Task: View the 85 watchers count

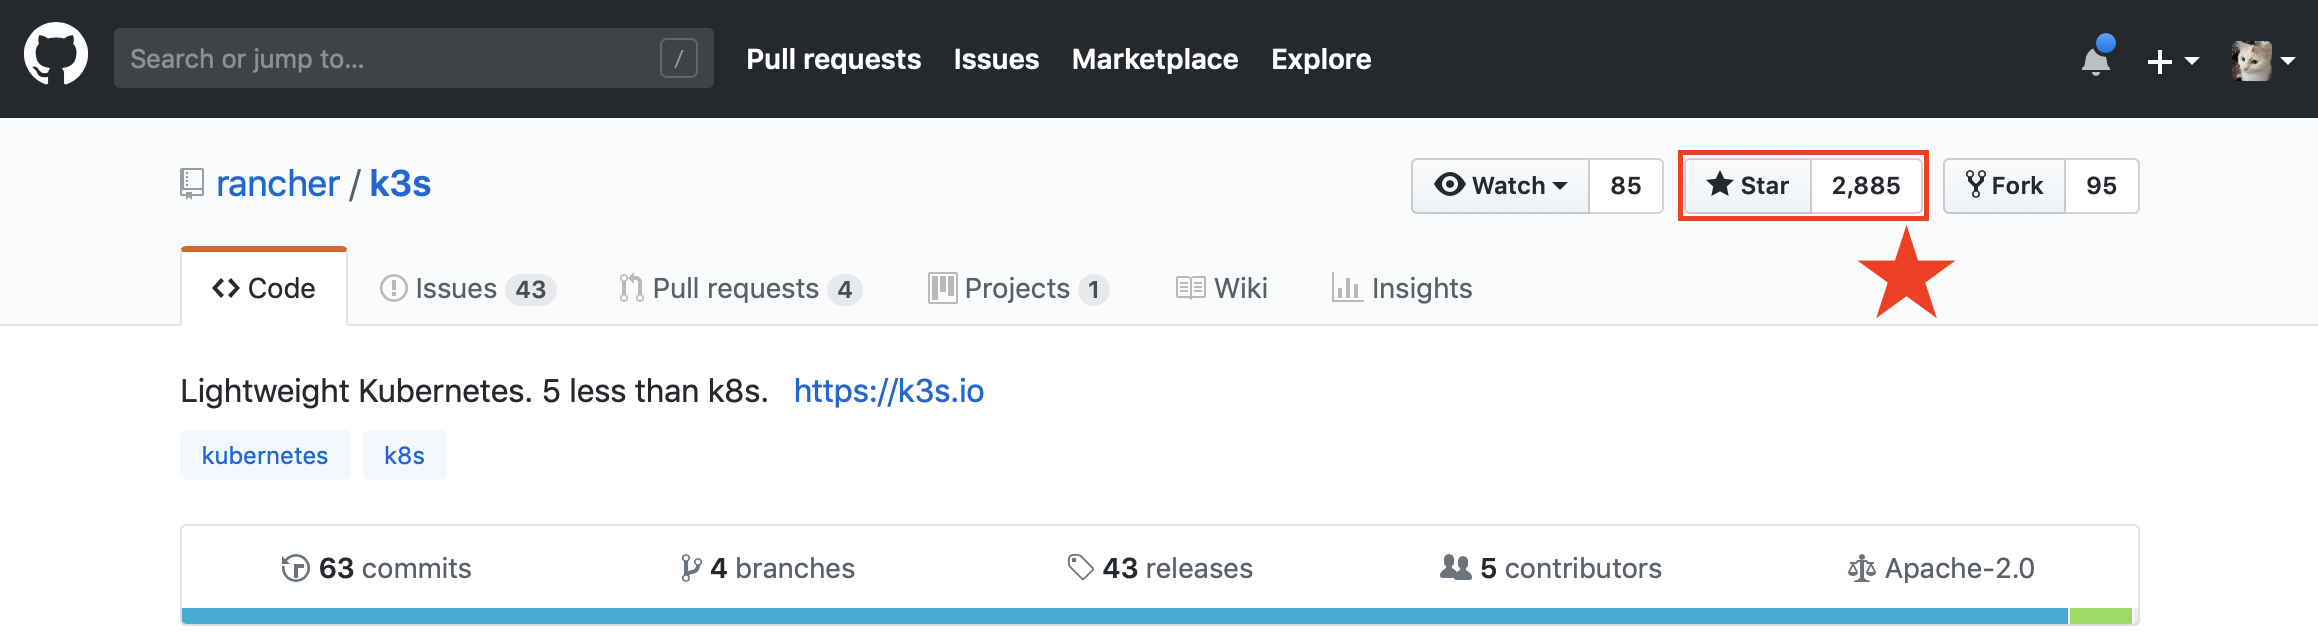Action: coord(1625,185)
